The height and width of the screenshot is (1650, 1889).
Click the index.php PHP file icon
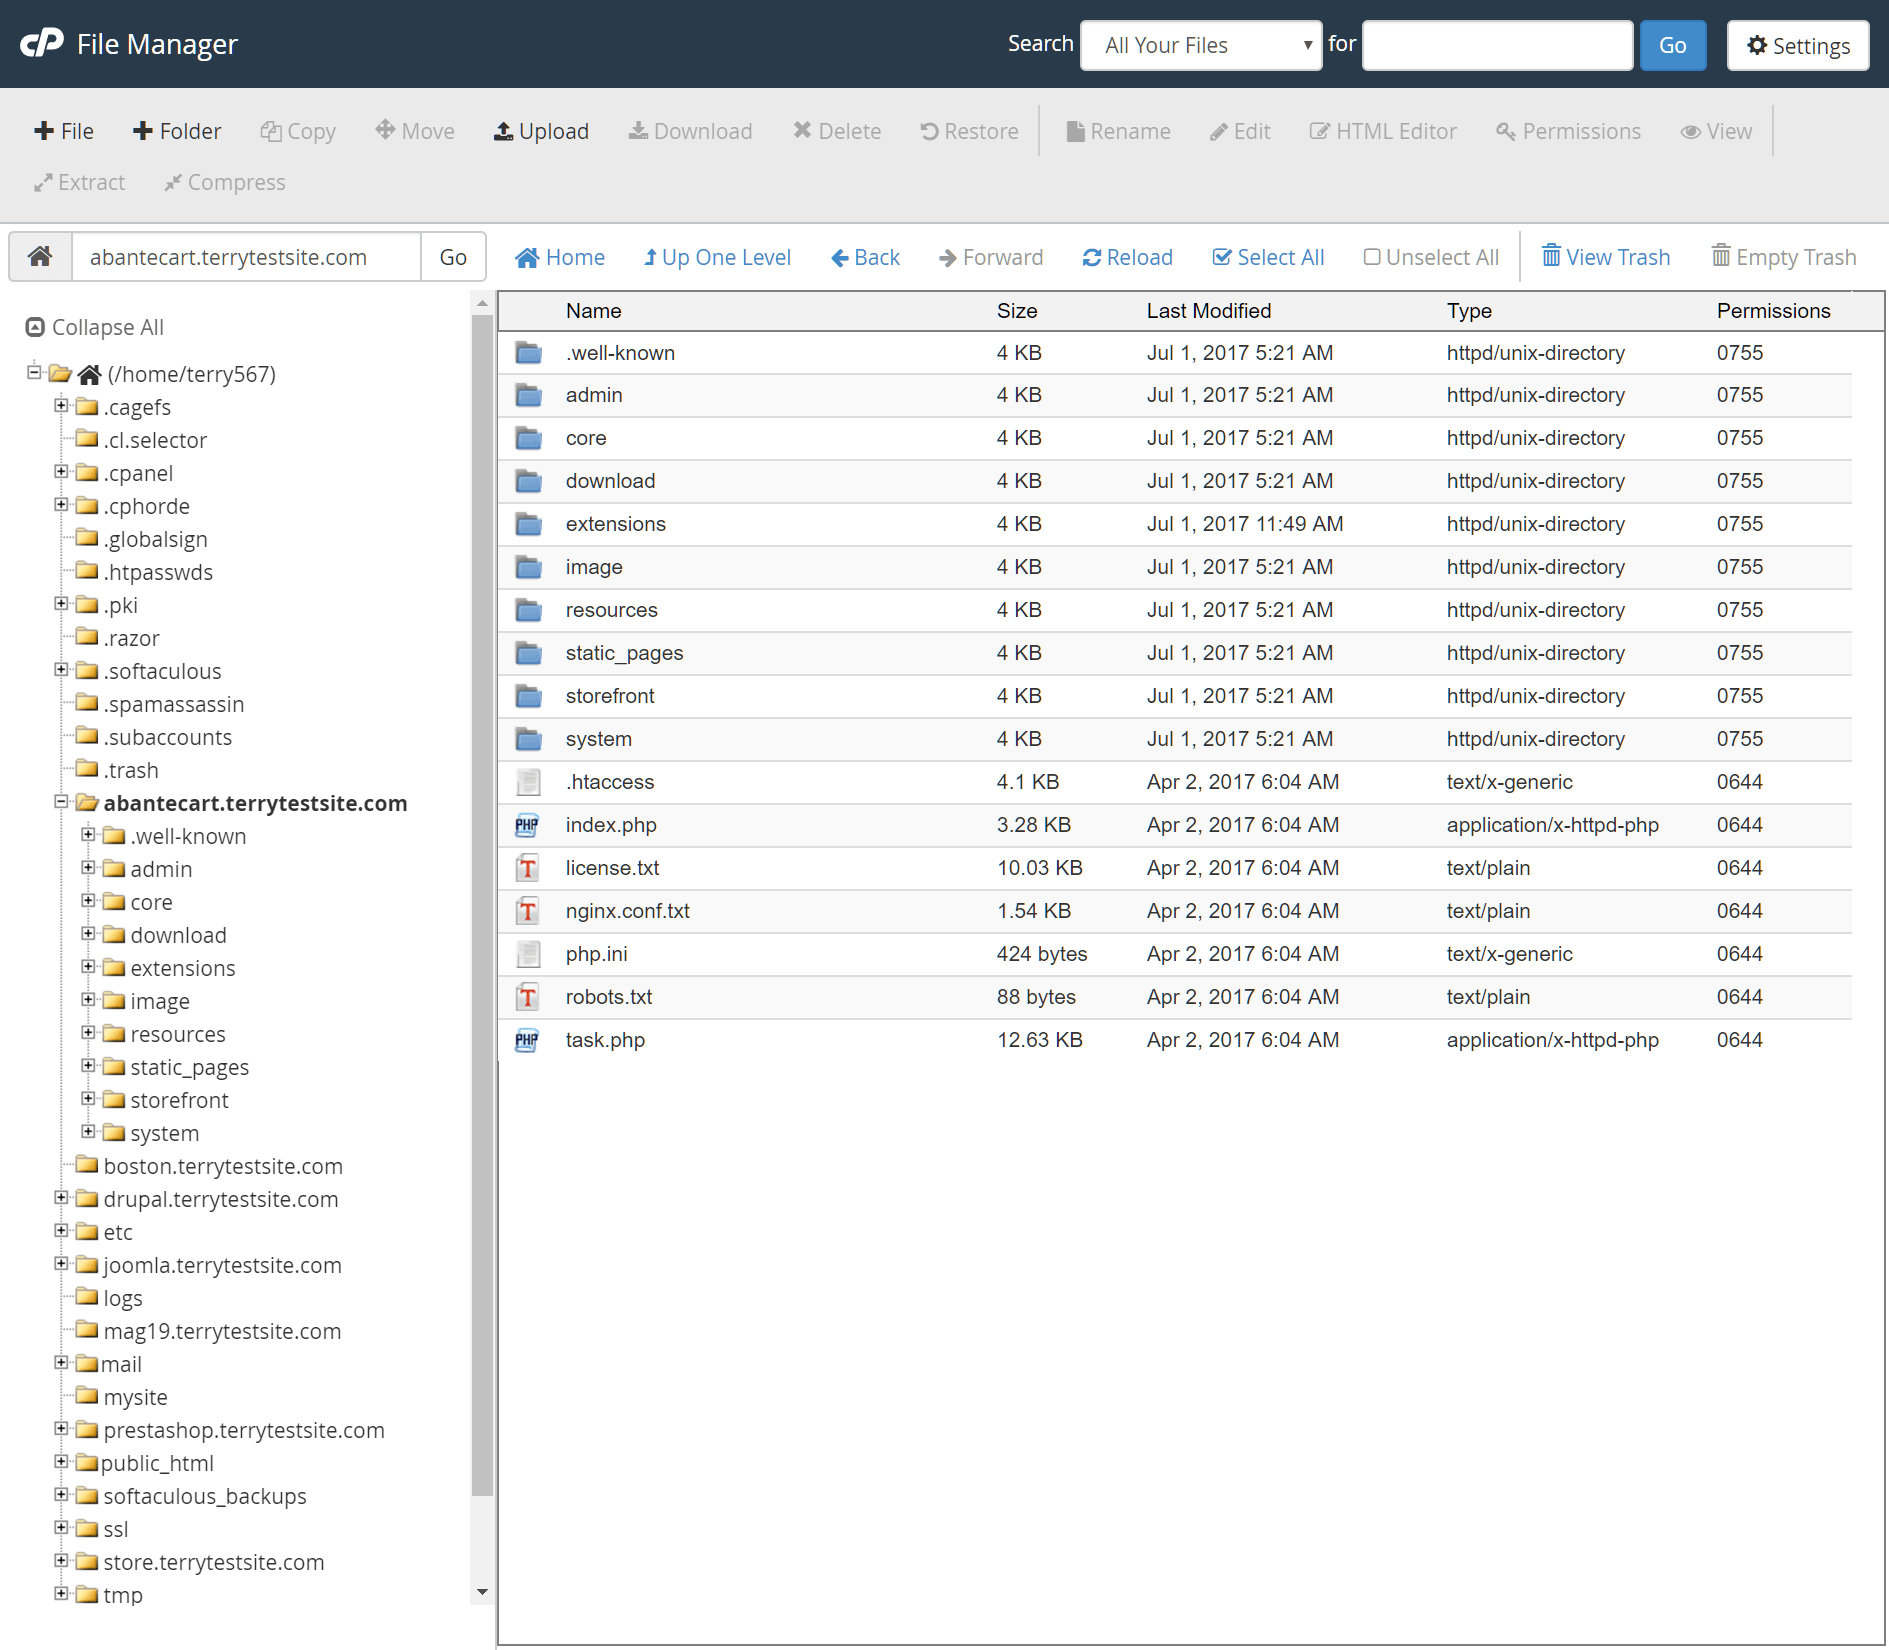click(528, 825)
